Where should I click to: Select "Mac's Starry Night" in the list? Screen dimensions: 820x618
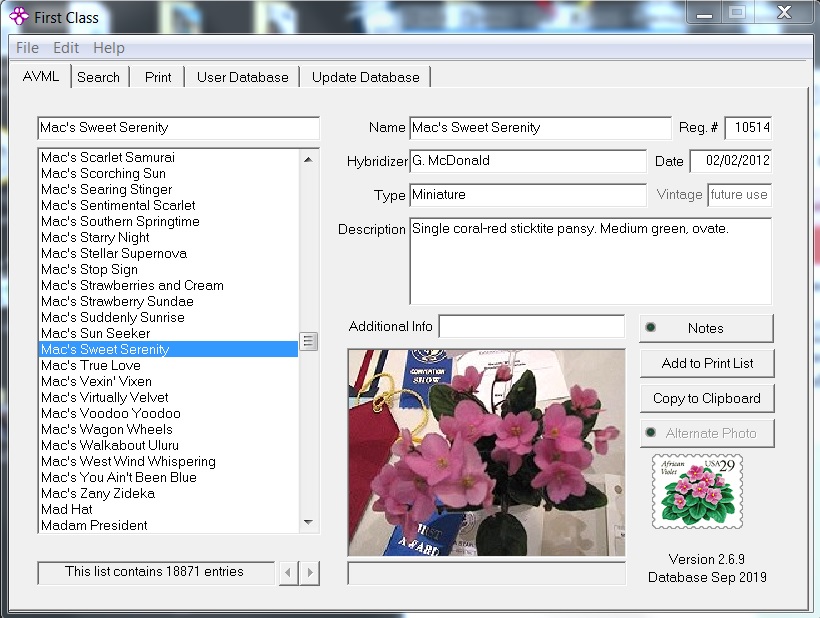click(168, 237)
